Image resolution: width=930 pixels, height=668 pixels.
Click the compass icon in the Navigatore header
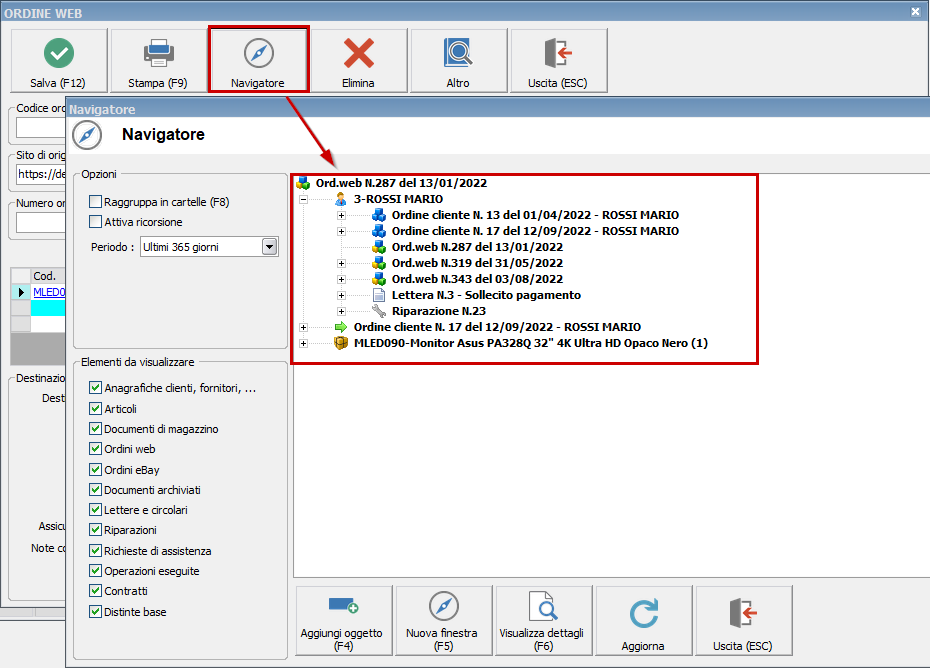coord(87,135)
